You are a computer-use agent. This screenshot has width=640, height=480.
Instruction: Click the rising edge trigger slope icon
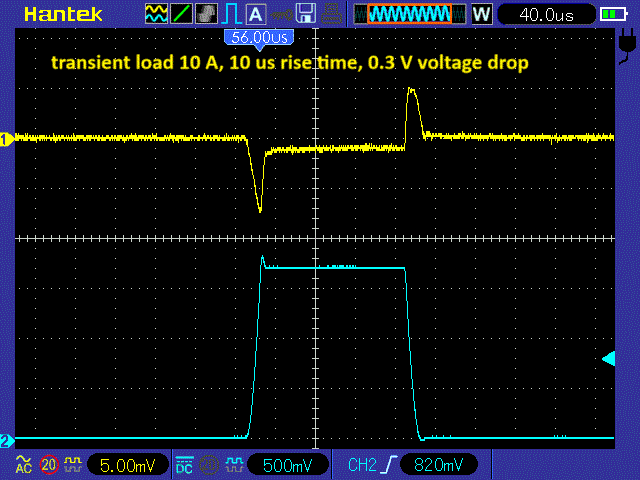point(390,465)
